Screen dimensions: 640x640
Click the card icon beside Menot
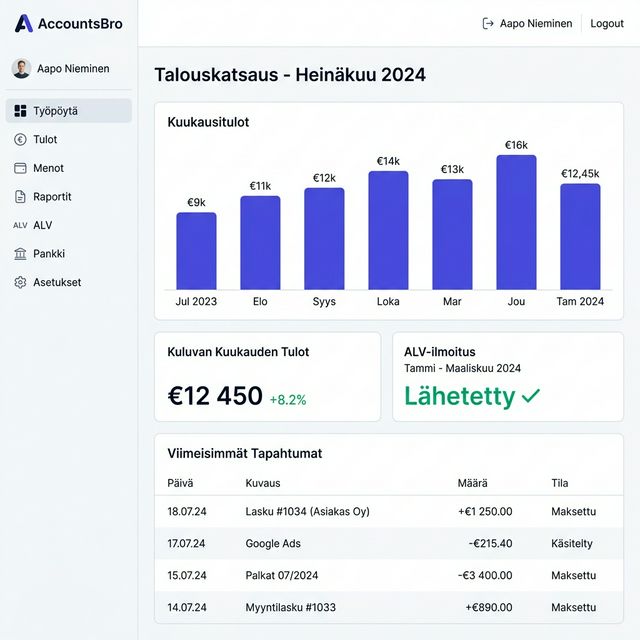20,168
